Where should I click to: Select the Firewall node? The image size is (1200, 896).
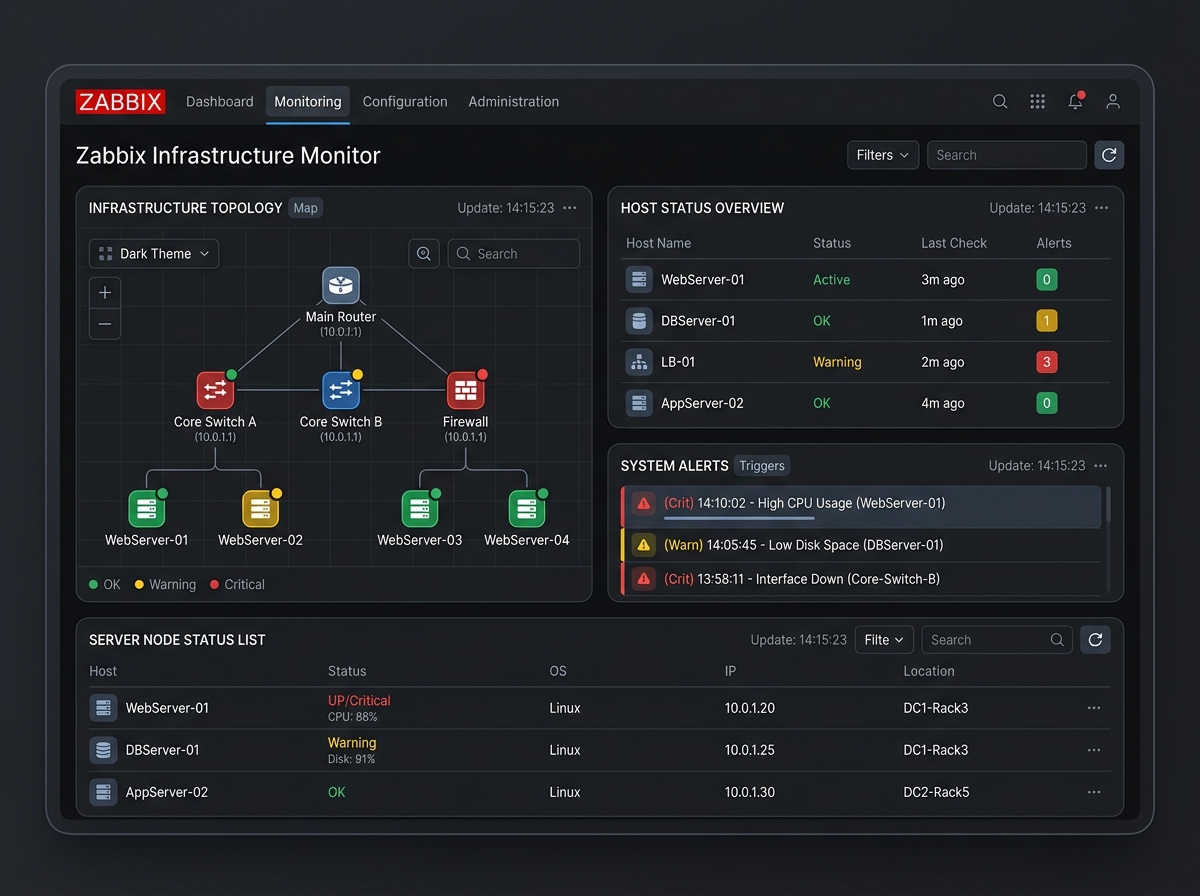pyautogui.click(x=466, y=390)
